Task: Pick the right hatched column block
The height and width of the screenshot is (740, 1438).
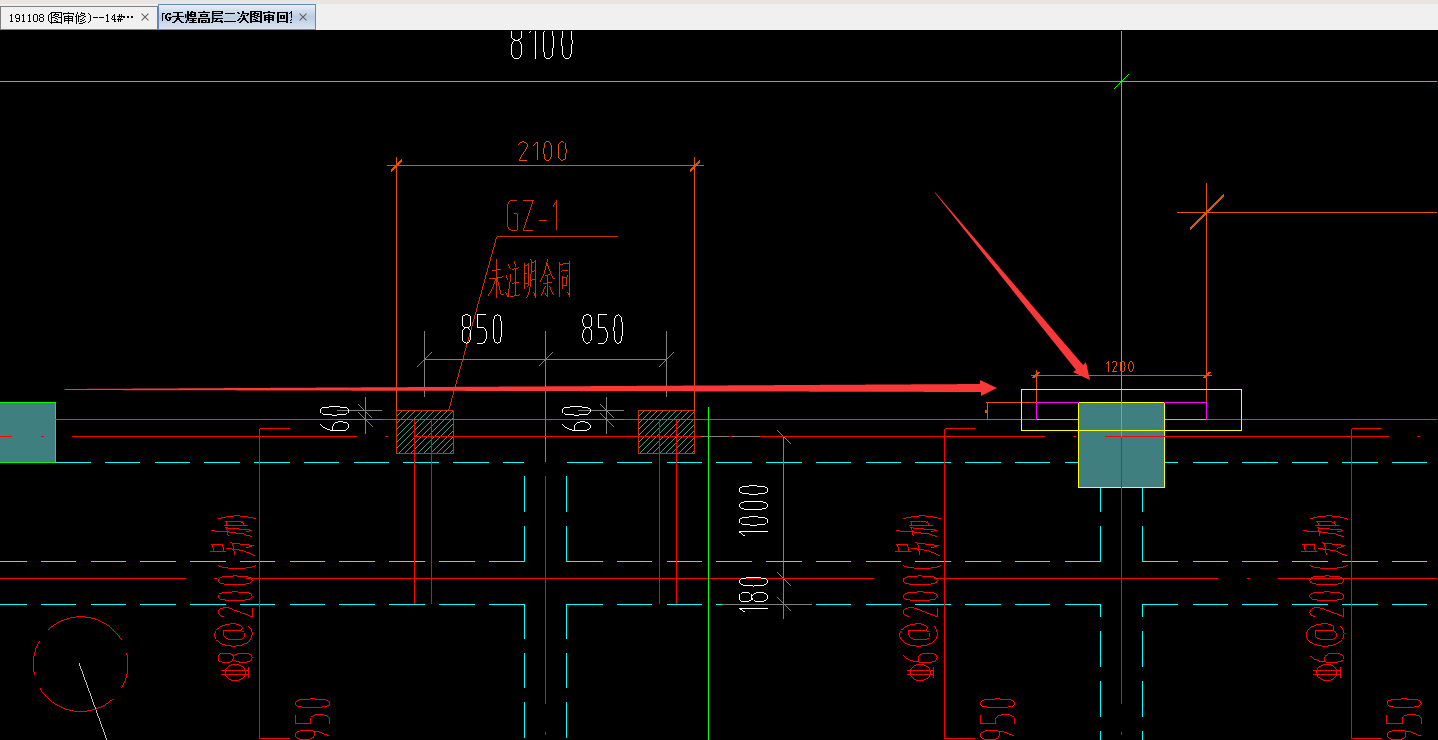Action: 666,432
